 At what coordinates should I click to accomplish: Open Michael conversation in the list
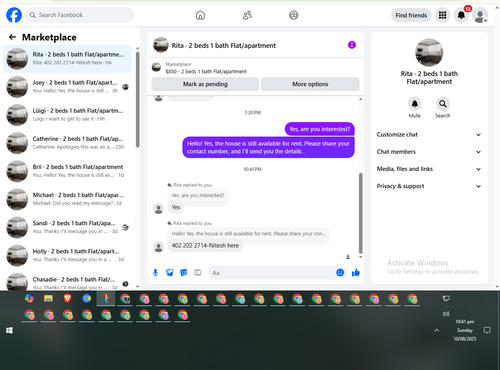68,199
